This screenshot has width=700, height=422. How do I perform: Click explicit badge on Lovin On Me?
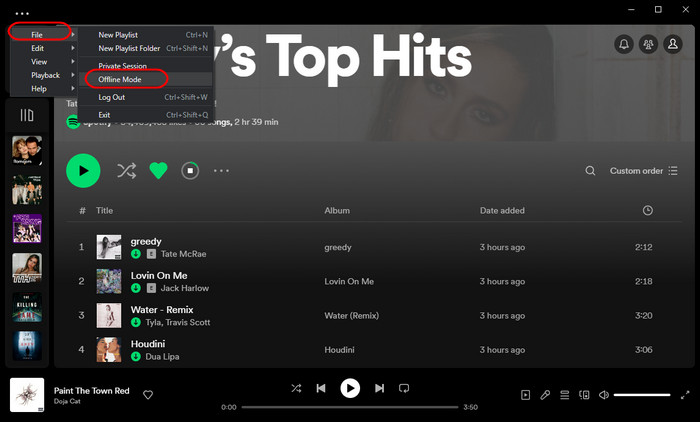point(151,288)
